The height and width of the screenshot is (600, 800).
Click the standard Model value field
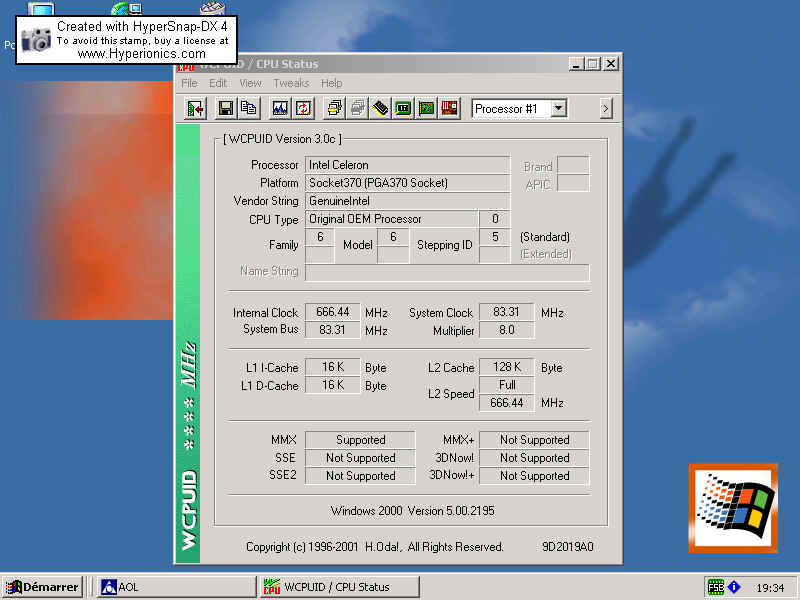click(393, 237)
